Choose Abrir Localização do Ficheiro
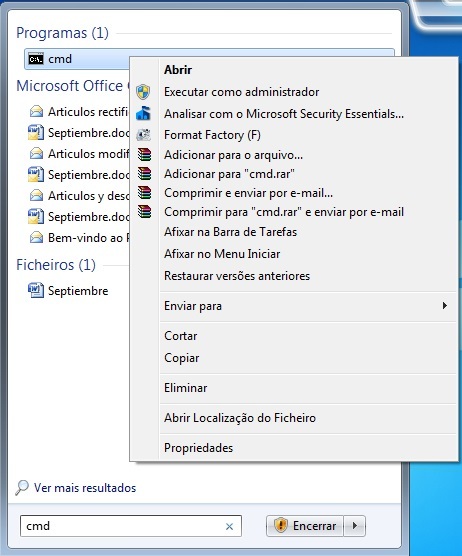462x556 pixels. (x=240, y=418)
